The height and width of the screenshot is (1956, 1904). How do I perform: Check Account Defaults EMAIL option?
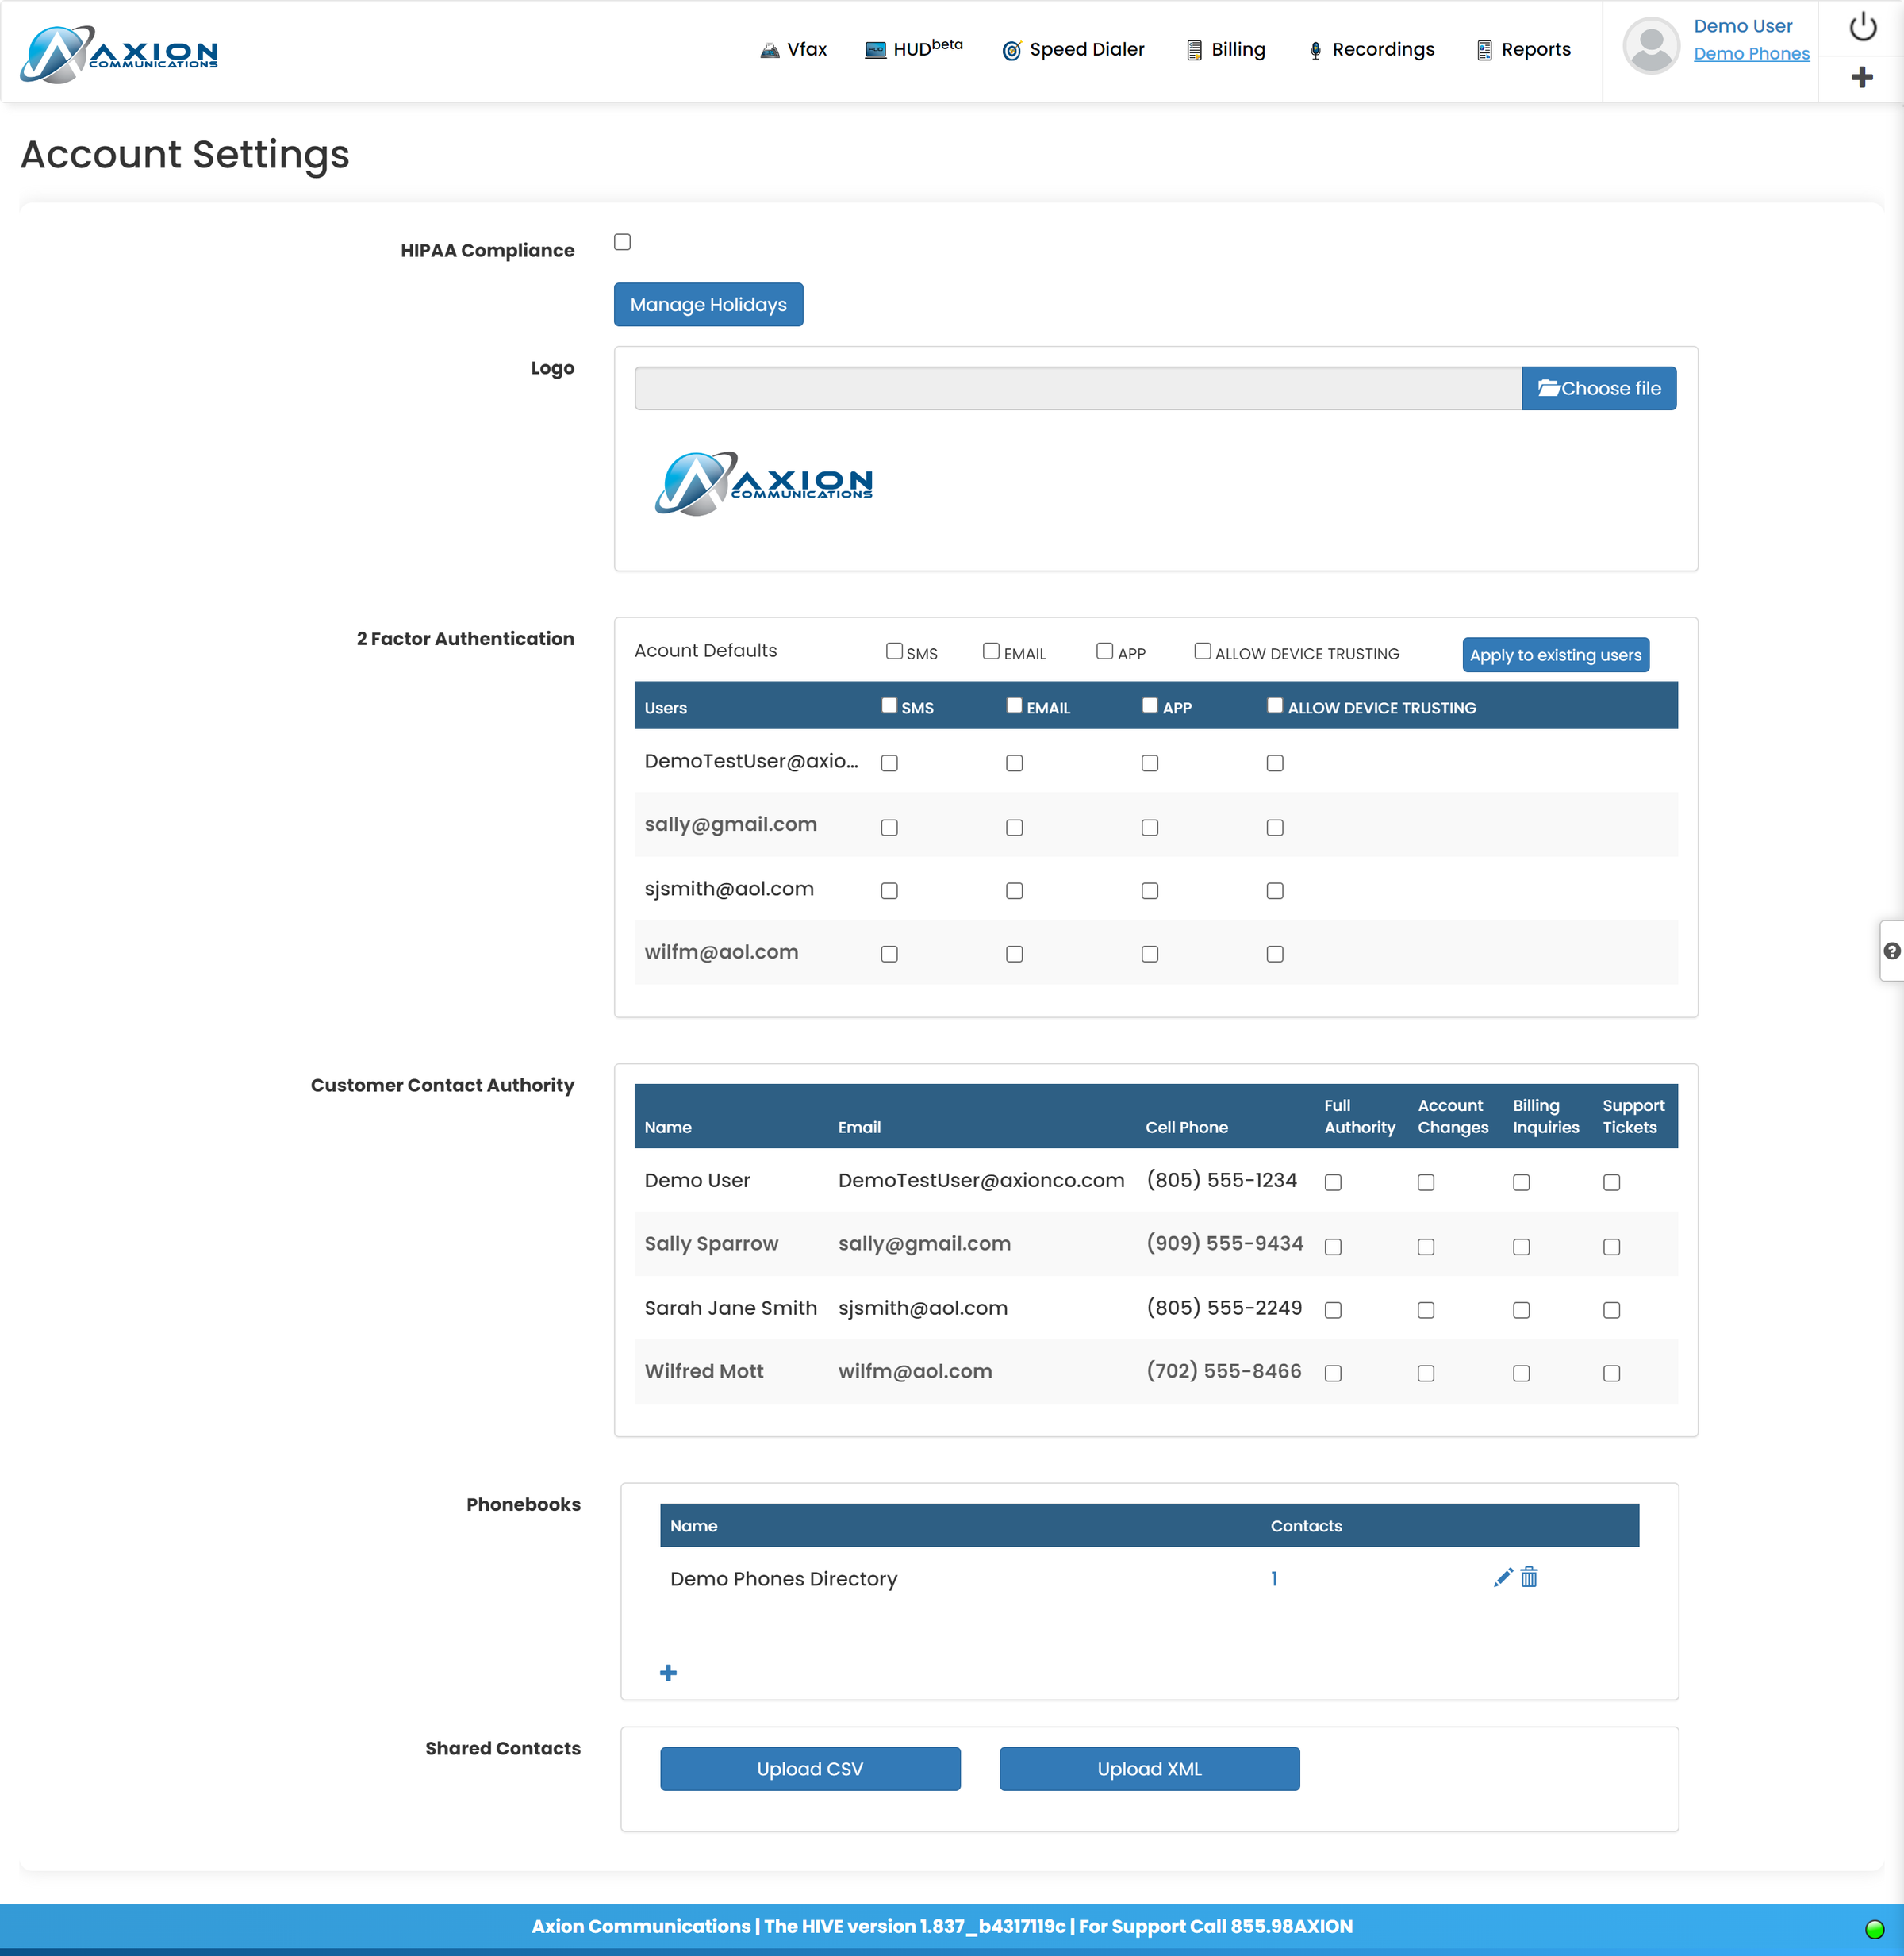tap(991, 651)
